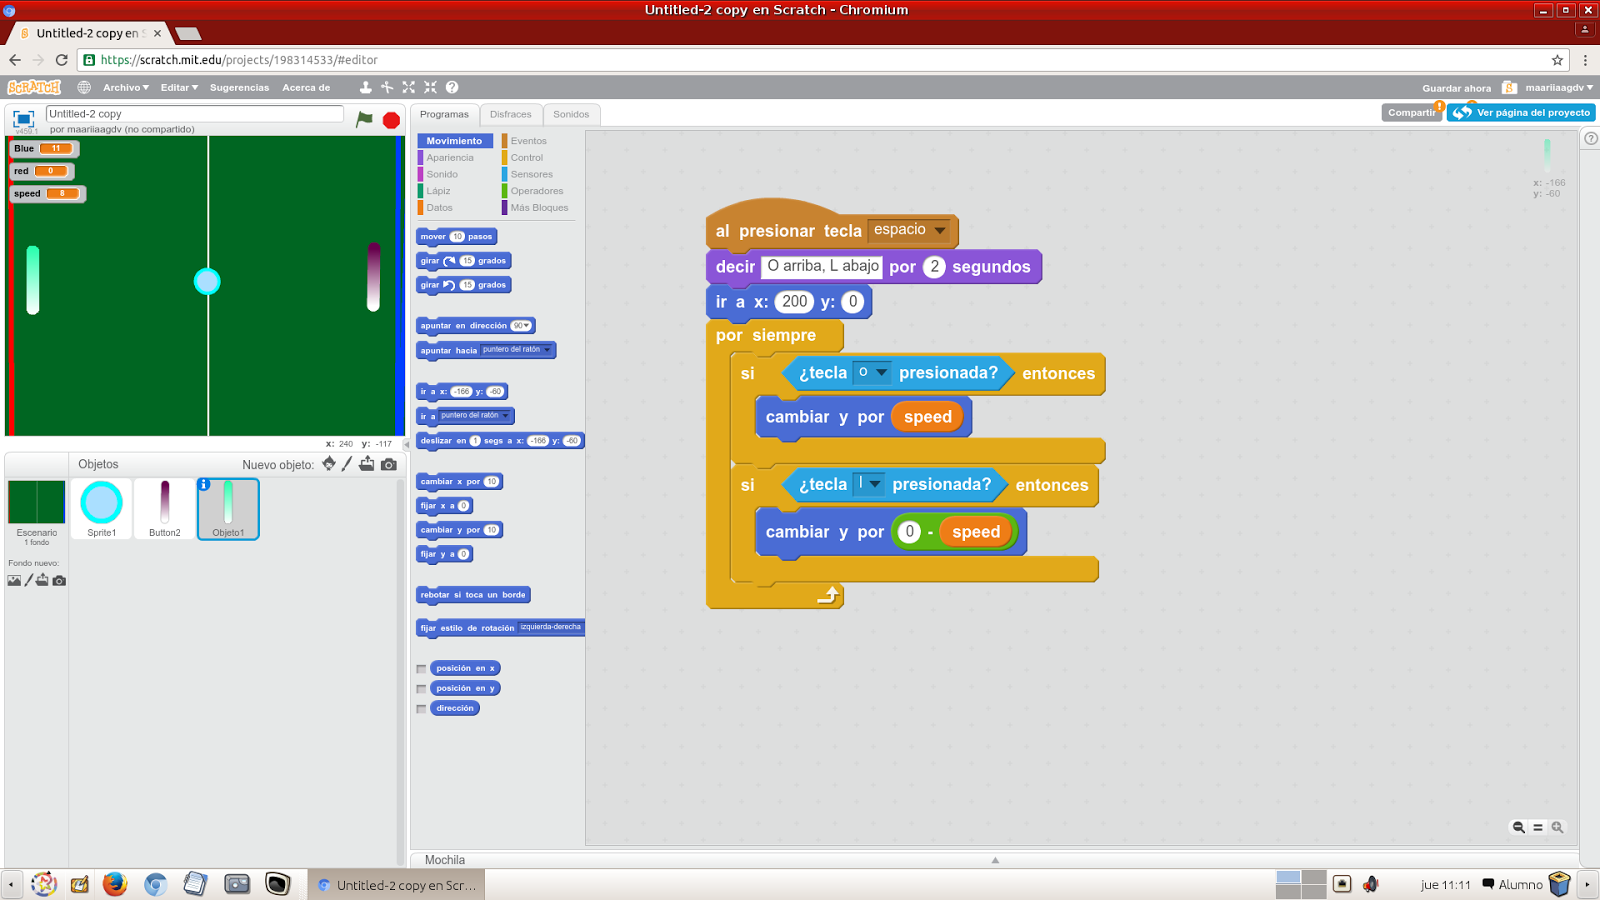Open the Archivo menu
The image size is (1600, 900).
coord(124,87)
